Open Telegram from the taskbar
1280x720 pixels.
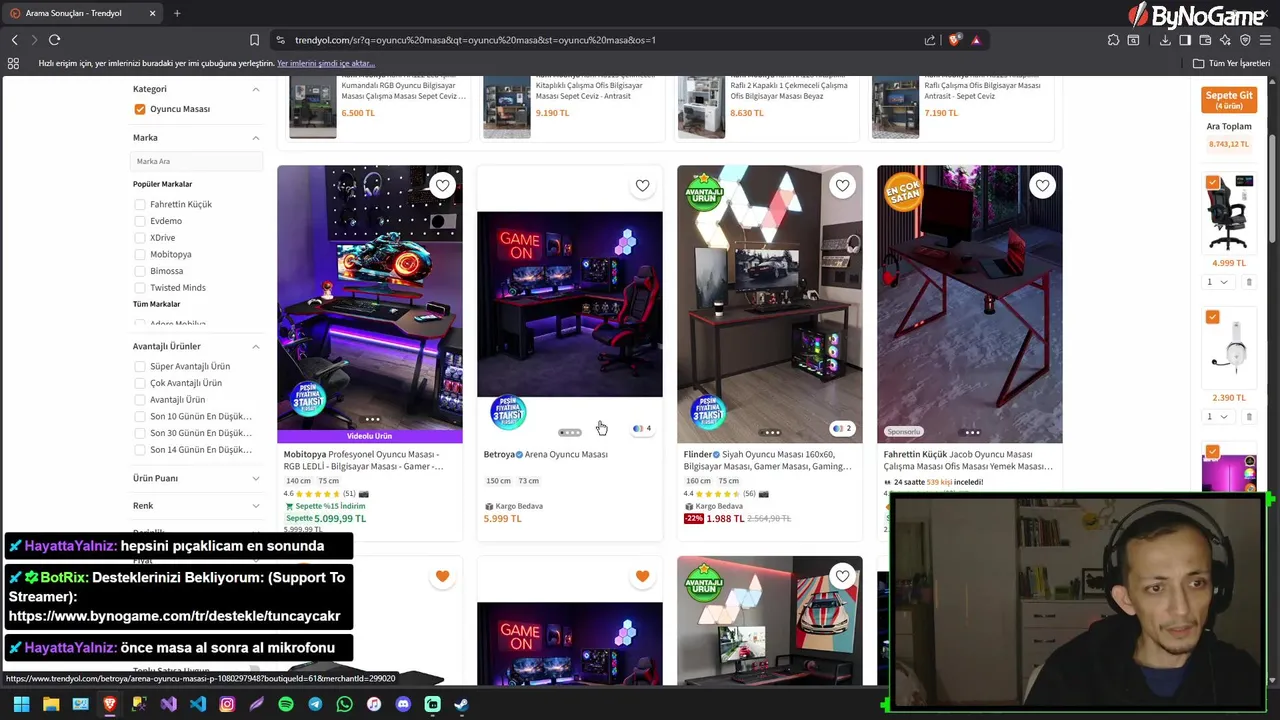[315, 704]
